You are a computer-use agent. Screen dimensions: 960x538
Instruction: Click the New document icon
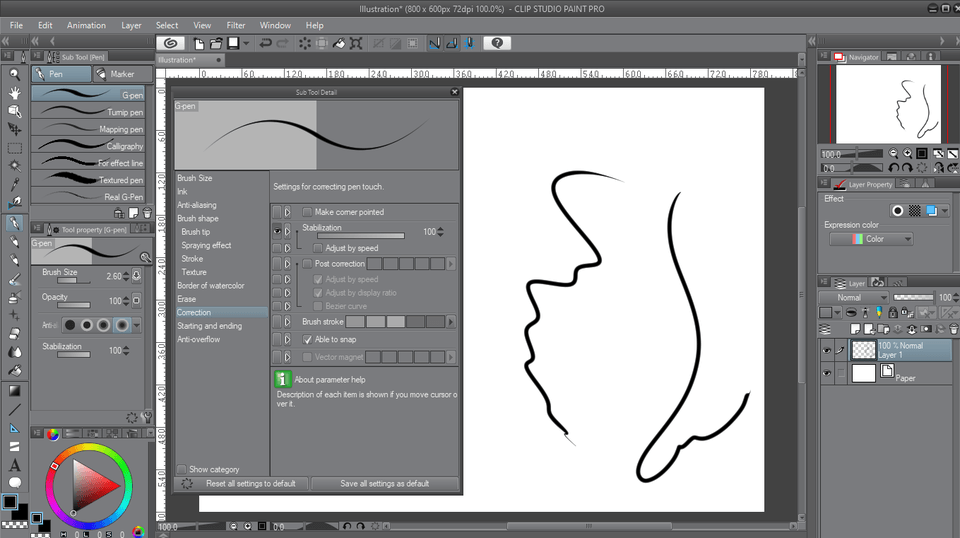199,43
